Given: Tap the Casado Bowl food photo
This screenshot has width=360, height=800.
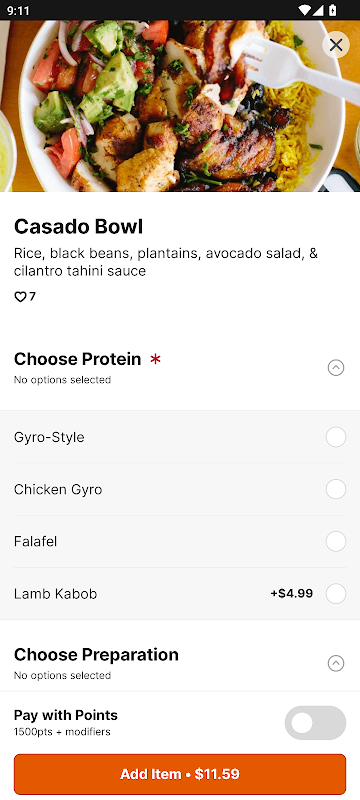Looking at the screenshot, I should tap(180, 106).
